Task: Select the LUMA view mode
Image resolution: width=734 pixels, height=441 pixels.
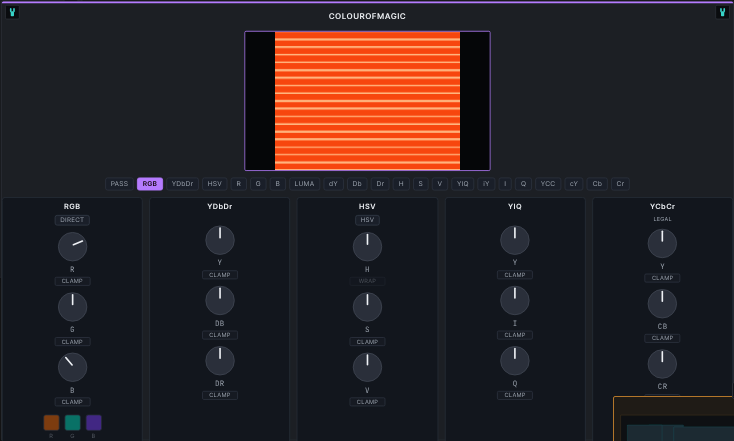Action: tap(304, 184)
